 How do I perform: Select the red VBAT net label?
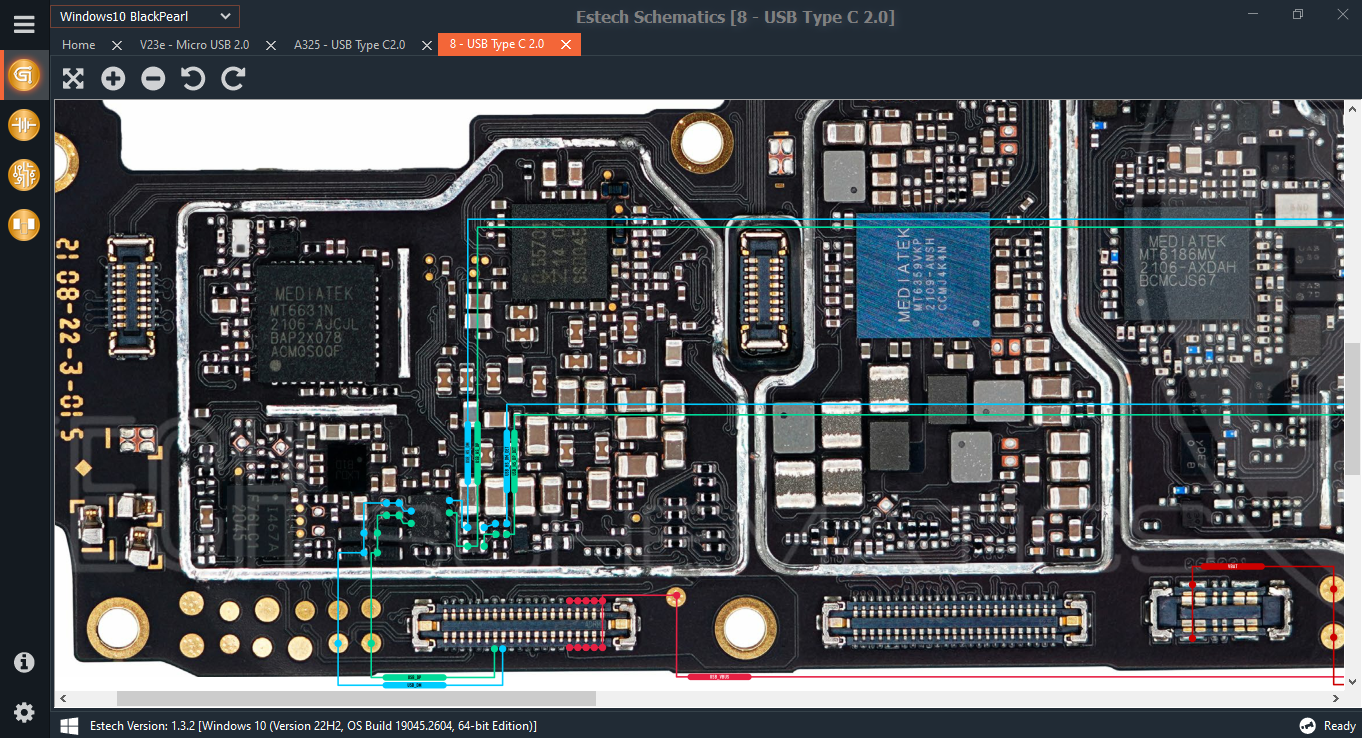(1232, 566)
